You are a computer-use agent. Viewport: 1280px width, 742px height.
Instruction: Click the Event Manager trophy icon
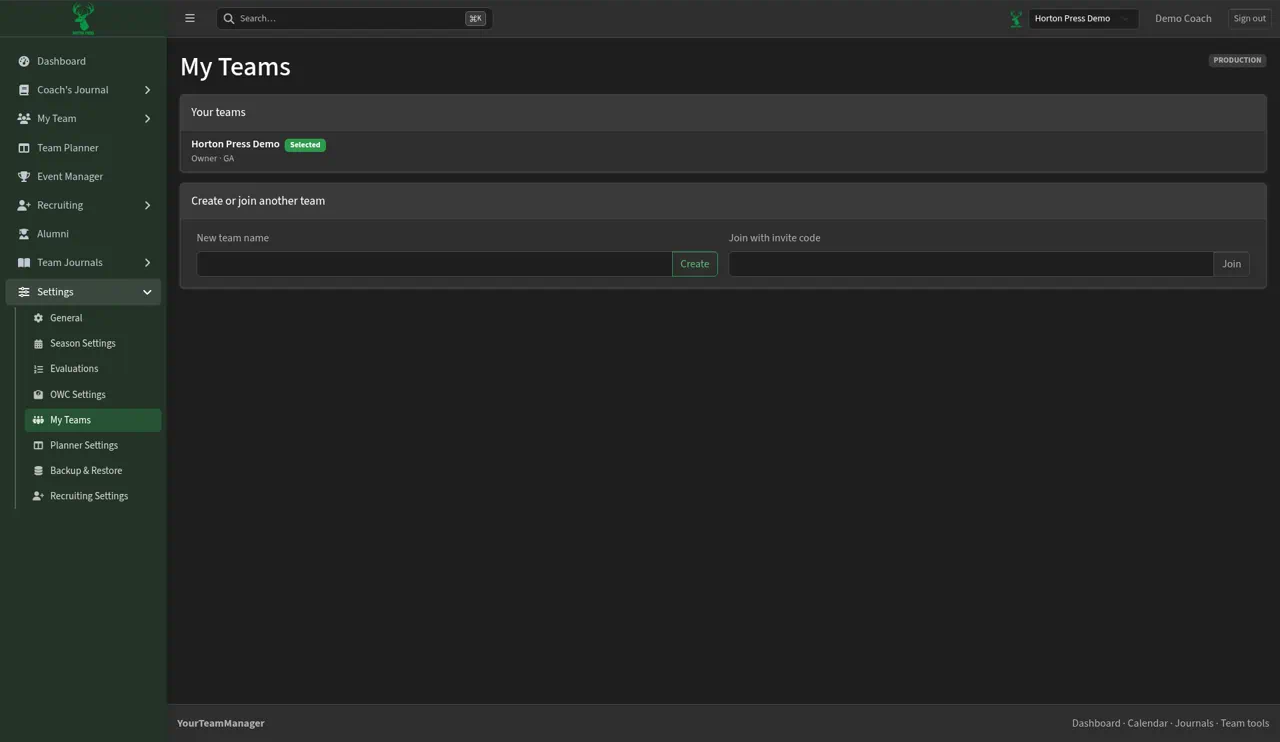tap(24, 177)
